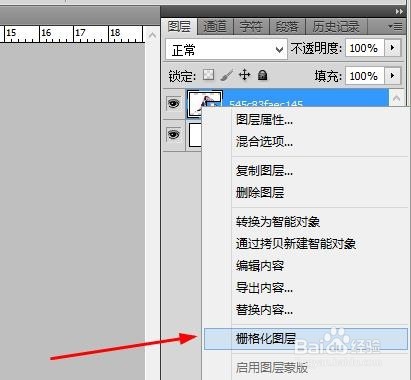
Task: Choose 启用图层蒙版 from context menu
Action: pos(305,368)
